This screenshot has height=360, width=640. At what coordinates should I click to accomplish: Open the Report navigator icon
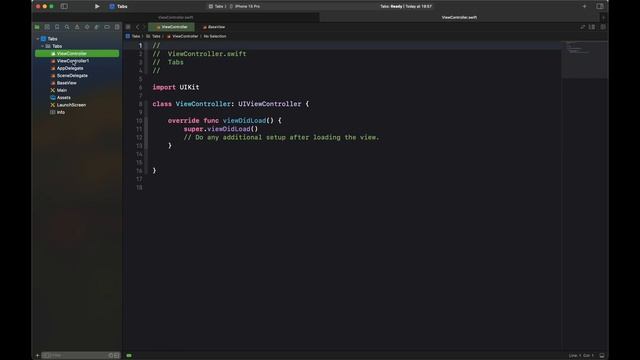click(x=117, y=27)
